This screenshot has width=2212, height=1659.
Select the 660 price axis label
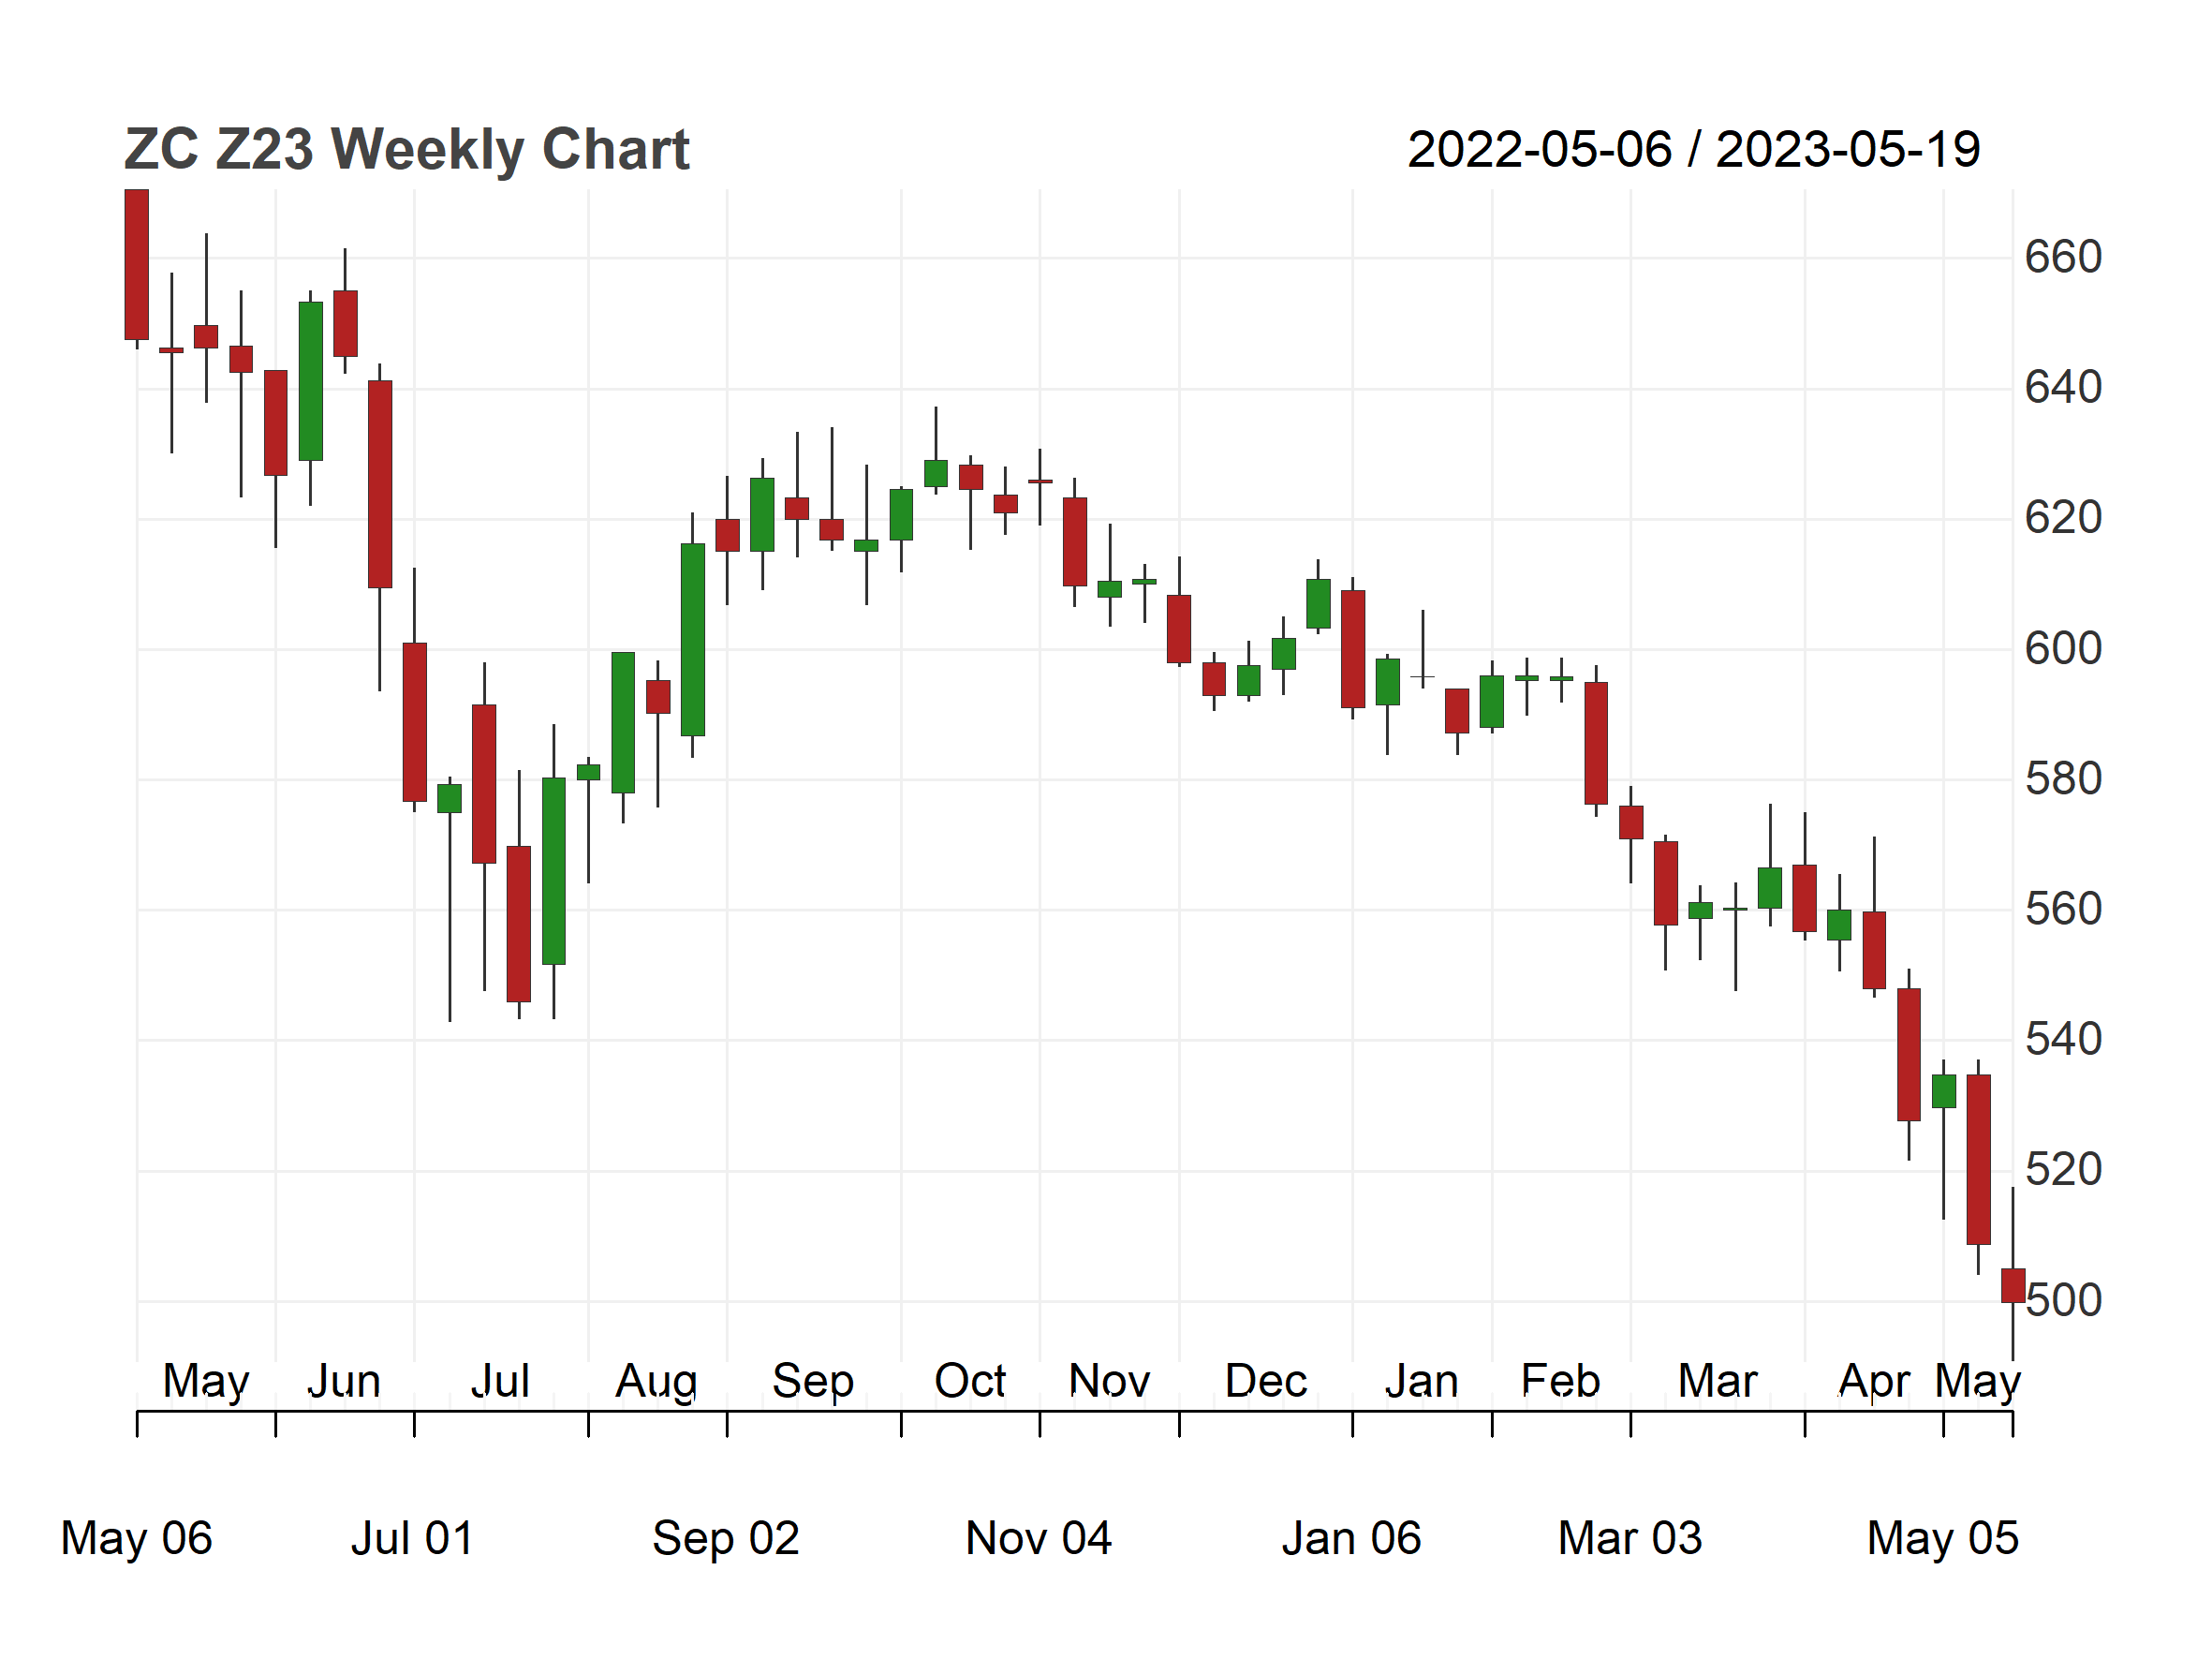(x=2062, y=258)
